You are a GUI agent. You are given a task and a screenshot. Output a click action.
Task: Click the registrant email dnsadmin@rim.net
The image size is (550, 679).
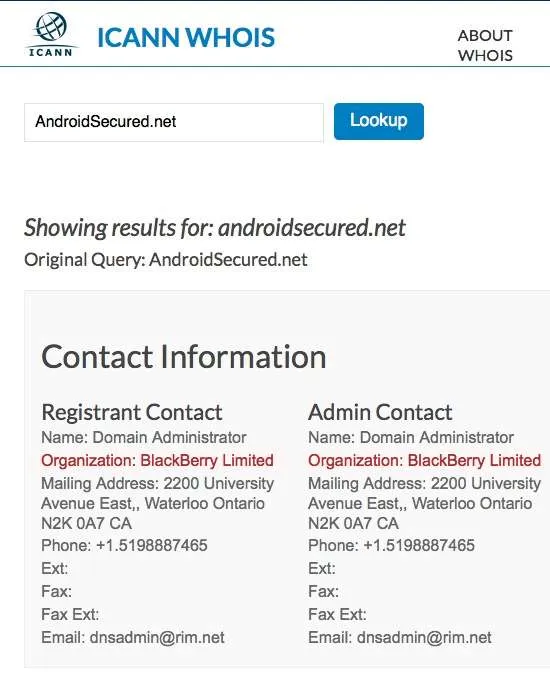click(157, 637)
